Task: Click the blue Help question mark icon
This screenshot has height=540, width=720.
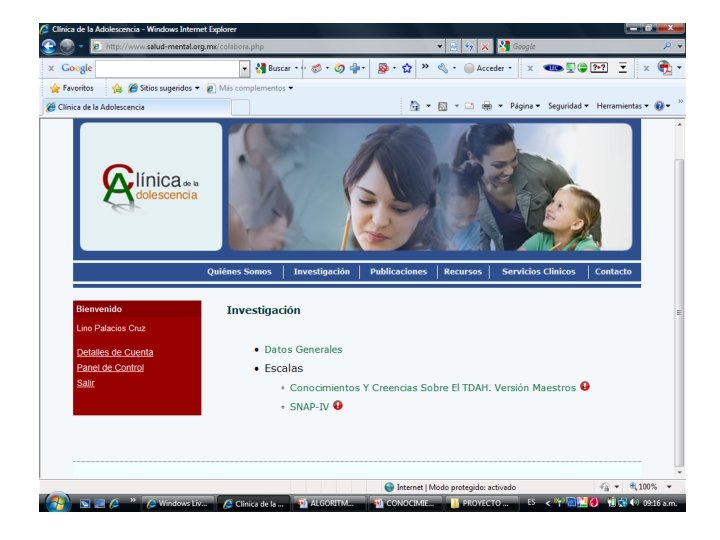Action: pos(659,106)
